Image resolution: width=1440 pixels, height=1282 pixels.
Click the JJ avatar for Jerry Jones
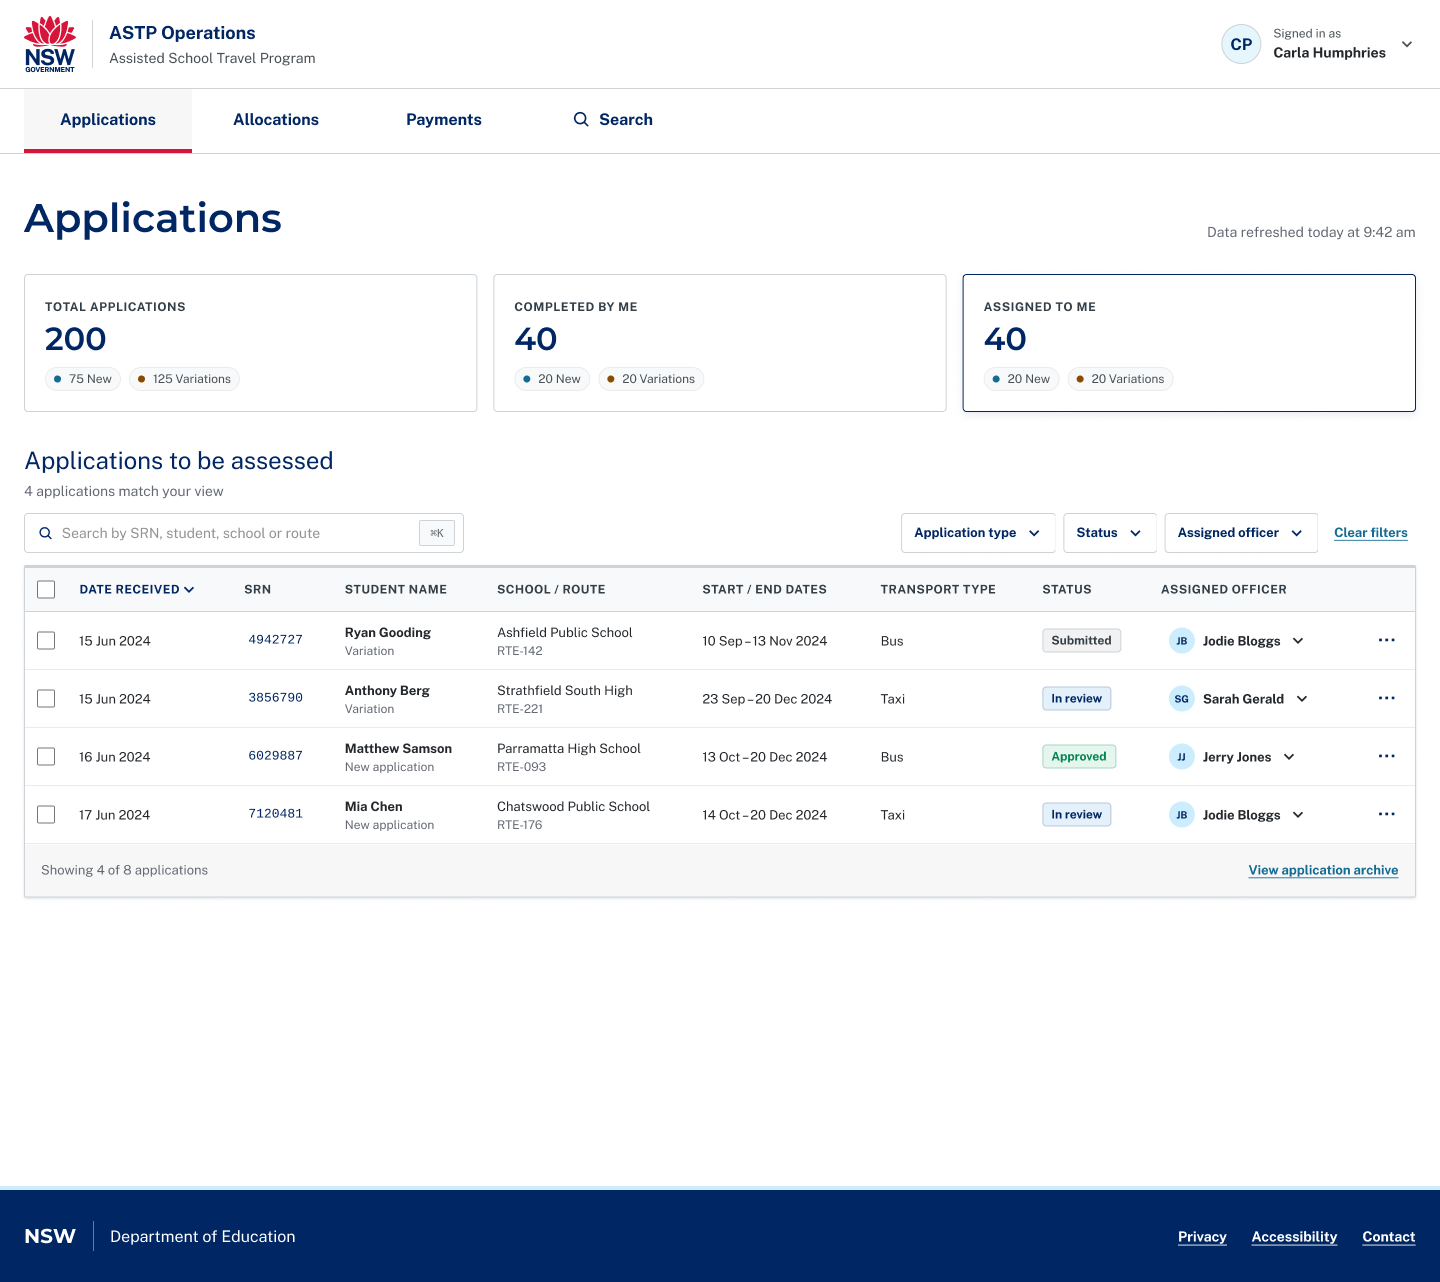1181,757
